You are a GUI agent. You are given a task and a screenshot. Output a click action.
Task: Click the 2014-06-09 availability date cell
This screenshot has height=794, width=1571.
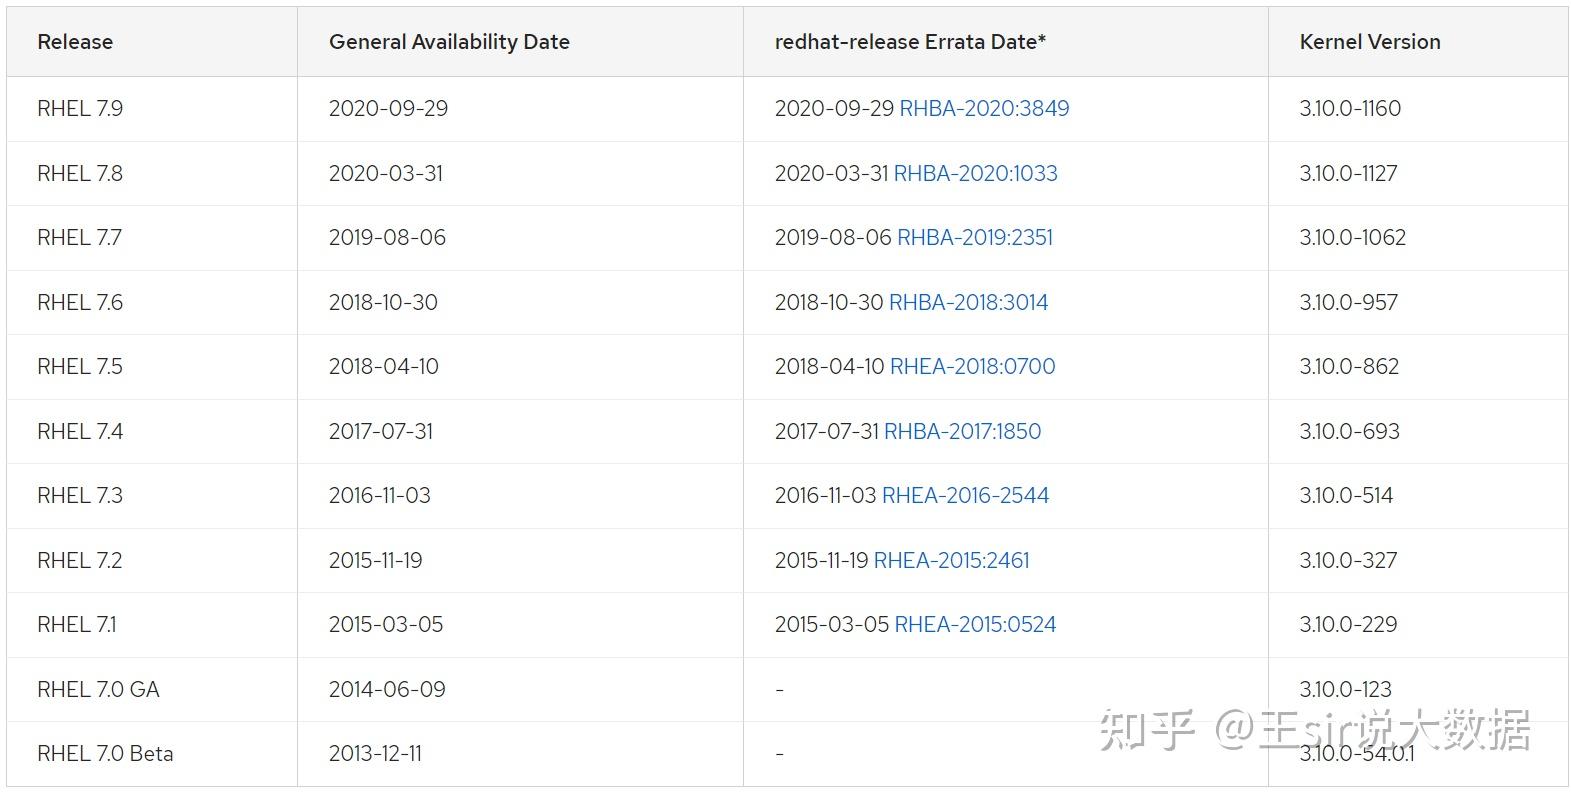tap(387, 689)
